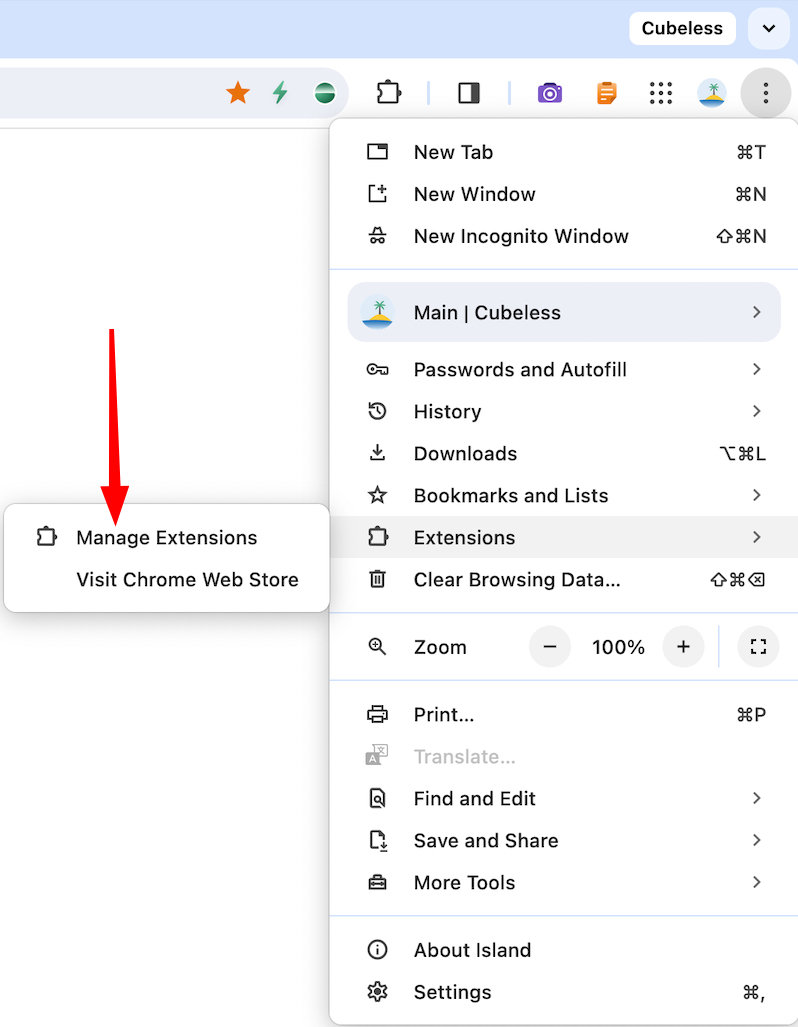Expand the Extensions submenu entry
This screenshot has height=1027, width=798.
tap(563, 537)
